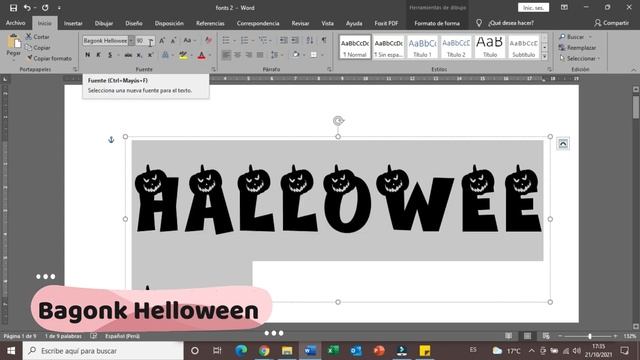The image size is (640, 360).
Task: Click the Pegar (paste) clipboard icon
Action: coord(13,42)
